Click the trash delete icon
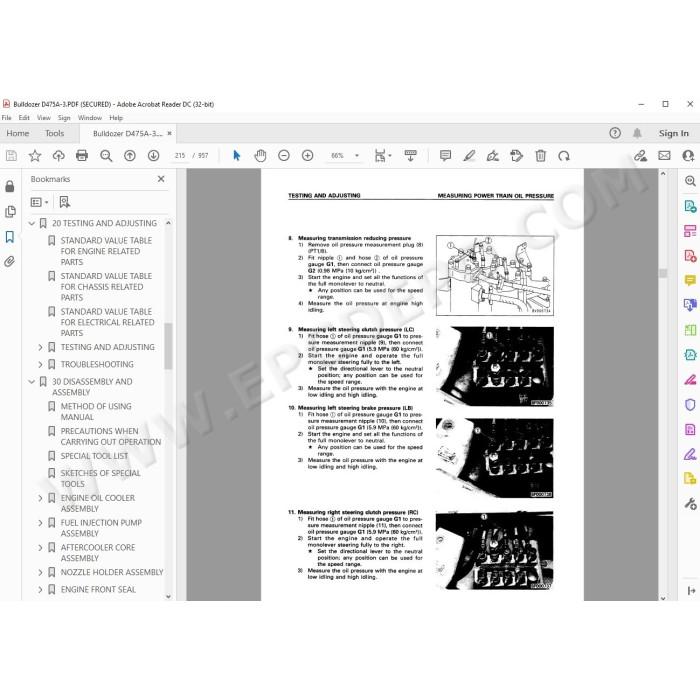The height and width of the screenshot is (700, 700). (541, 156)
